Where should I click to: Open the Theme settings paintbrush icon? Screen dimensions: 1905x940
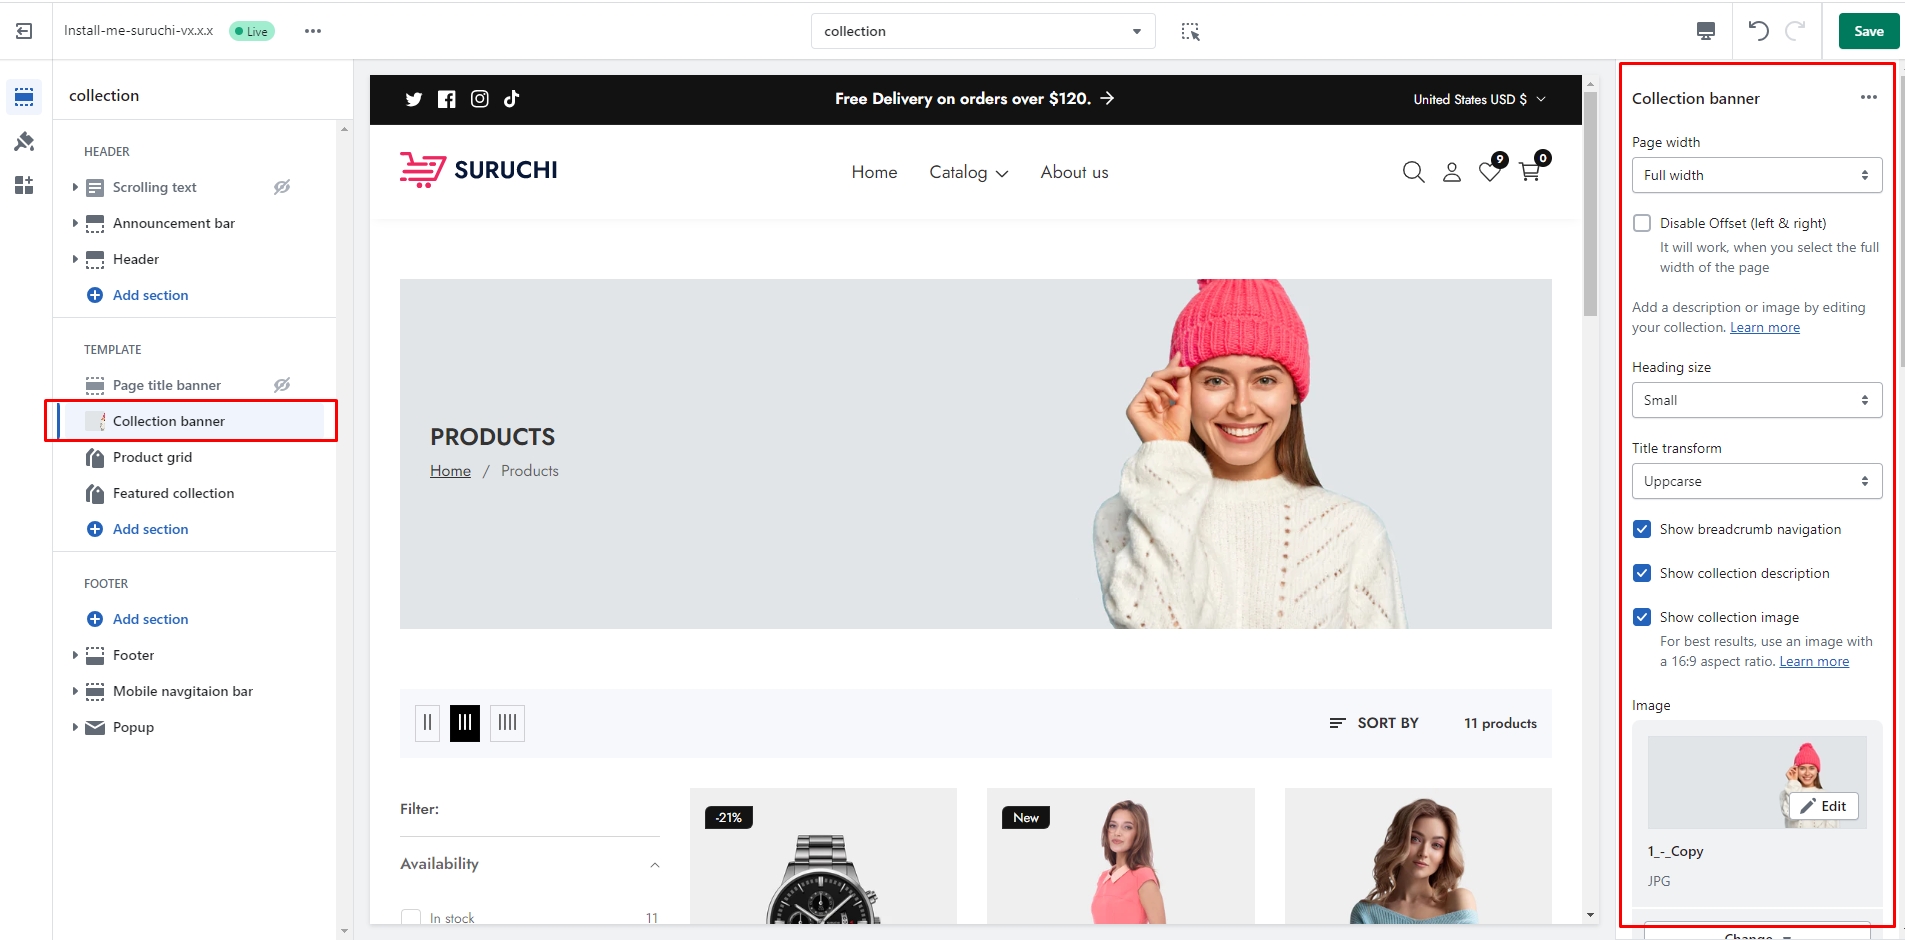pyautogui.click(x=24, y=142)
